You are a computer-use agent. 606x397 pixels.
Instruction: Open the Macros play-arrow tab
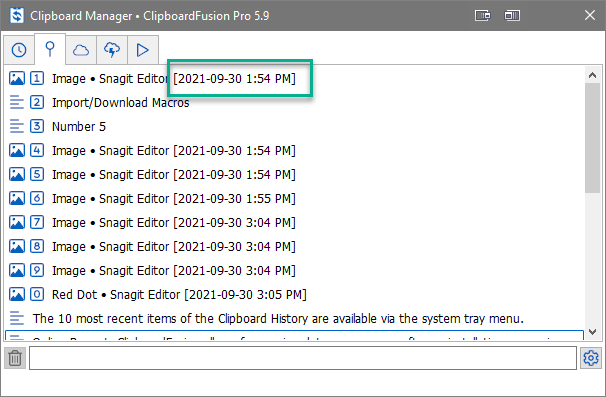click(x=143, y=50)
